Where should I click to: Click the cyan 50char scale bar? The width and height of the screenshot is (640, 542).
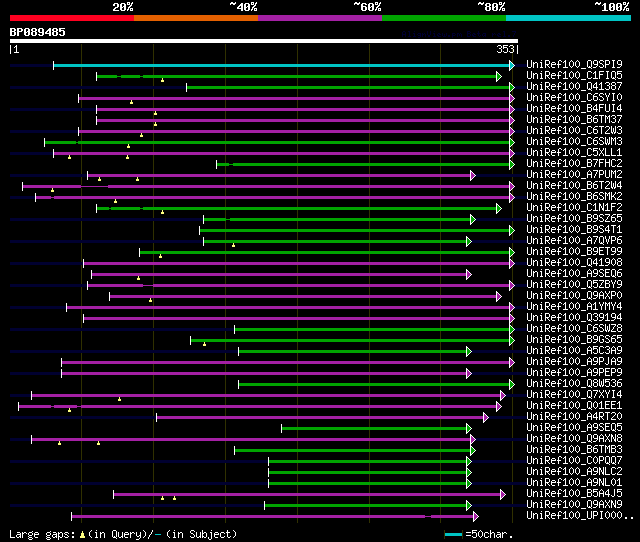453,534
